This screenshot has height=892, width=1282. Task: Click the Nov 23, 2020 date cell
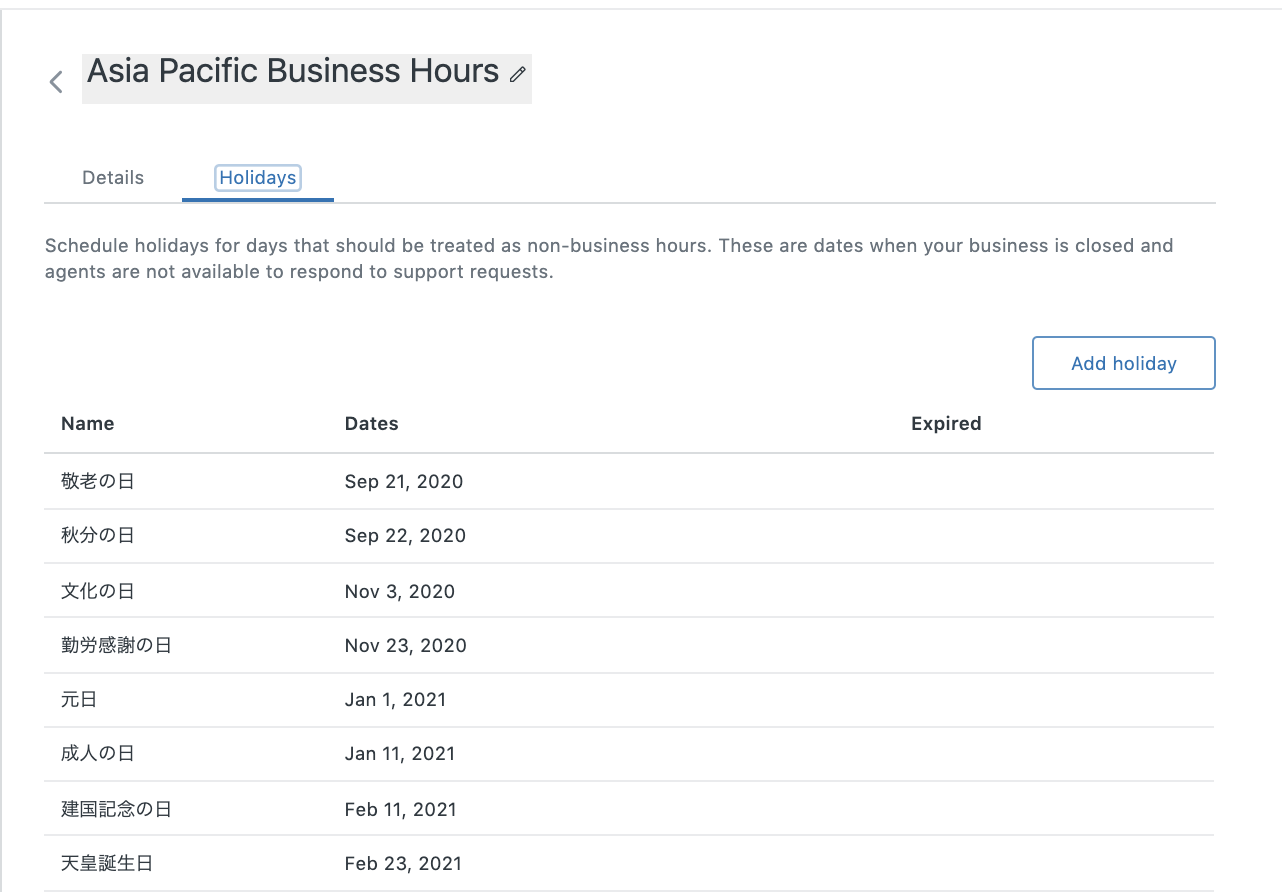405,646
